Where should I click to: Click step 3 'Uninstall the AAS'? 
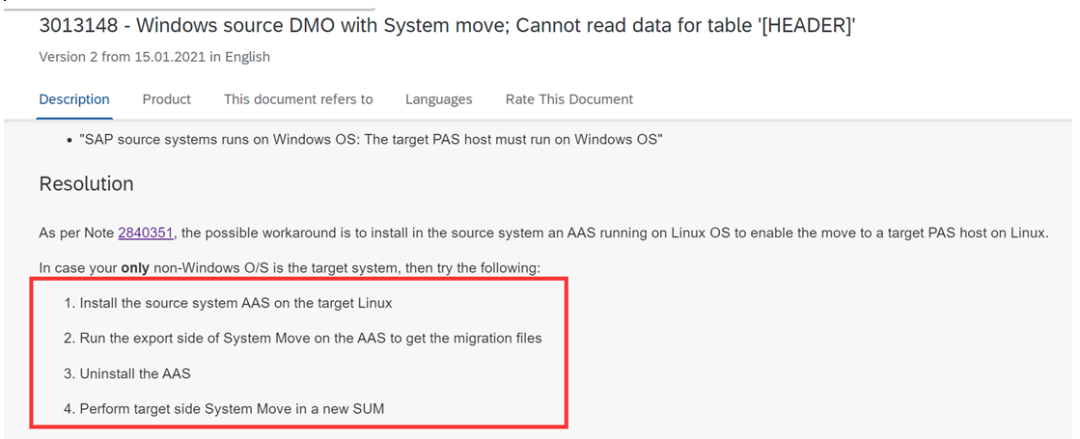tap(127, 374)
